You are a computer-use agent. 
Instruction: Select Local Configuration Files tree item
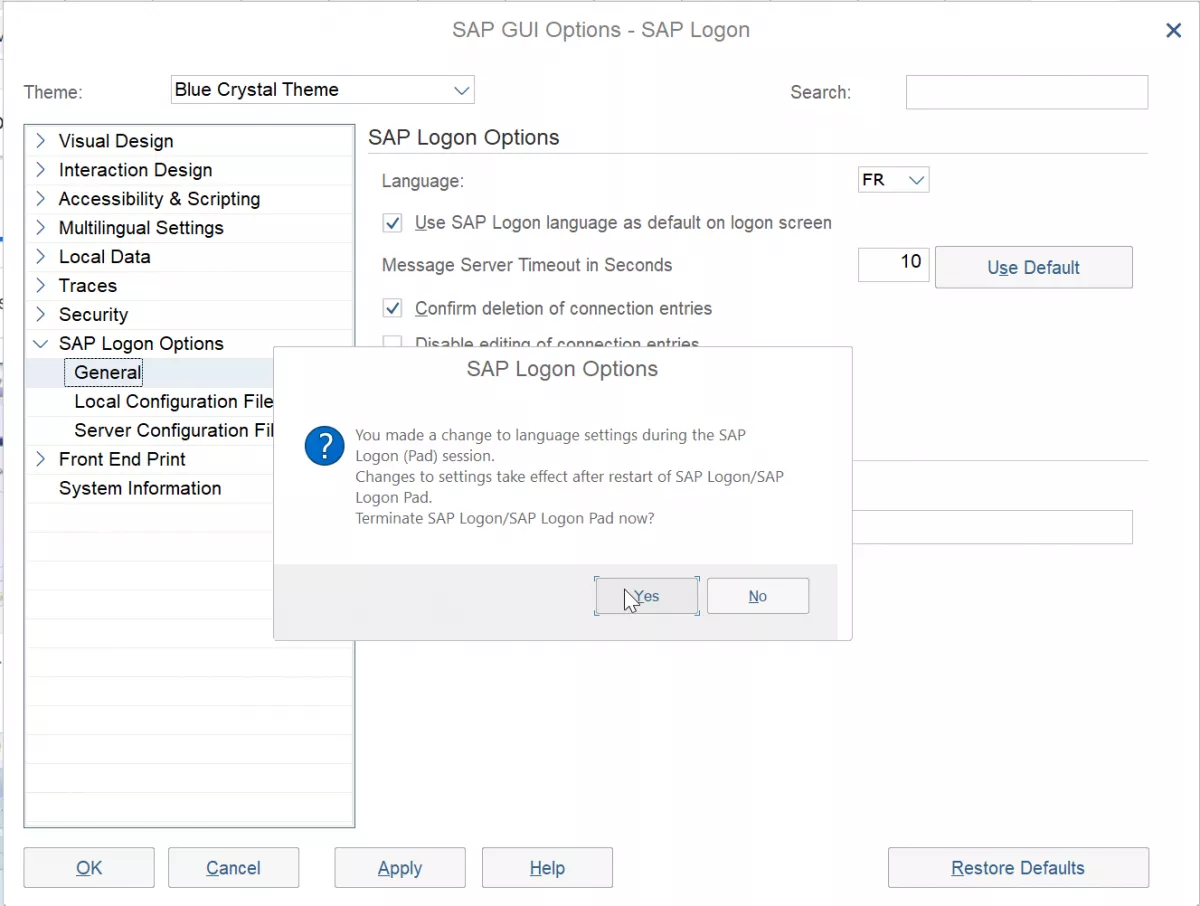174,402
